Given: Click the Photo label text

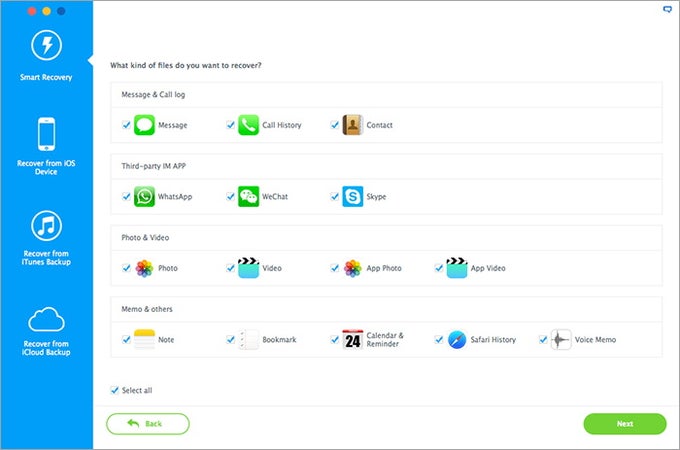Looking at the screenshot, I should 168,268.
